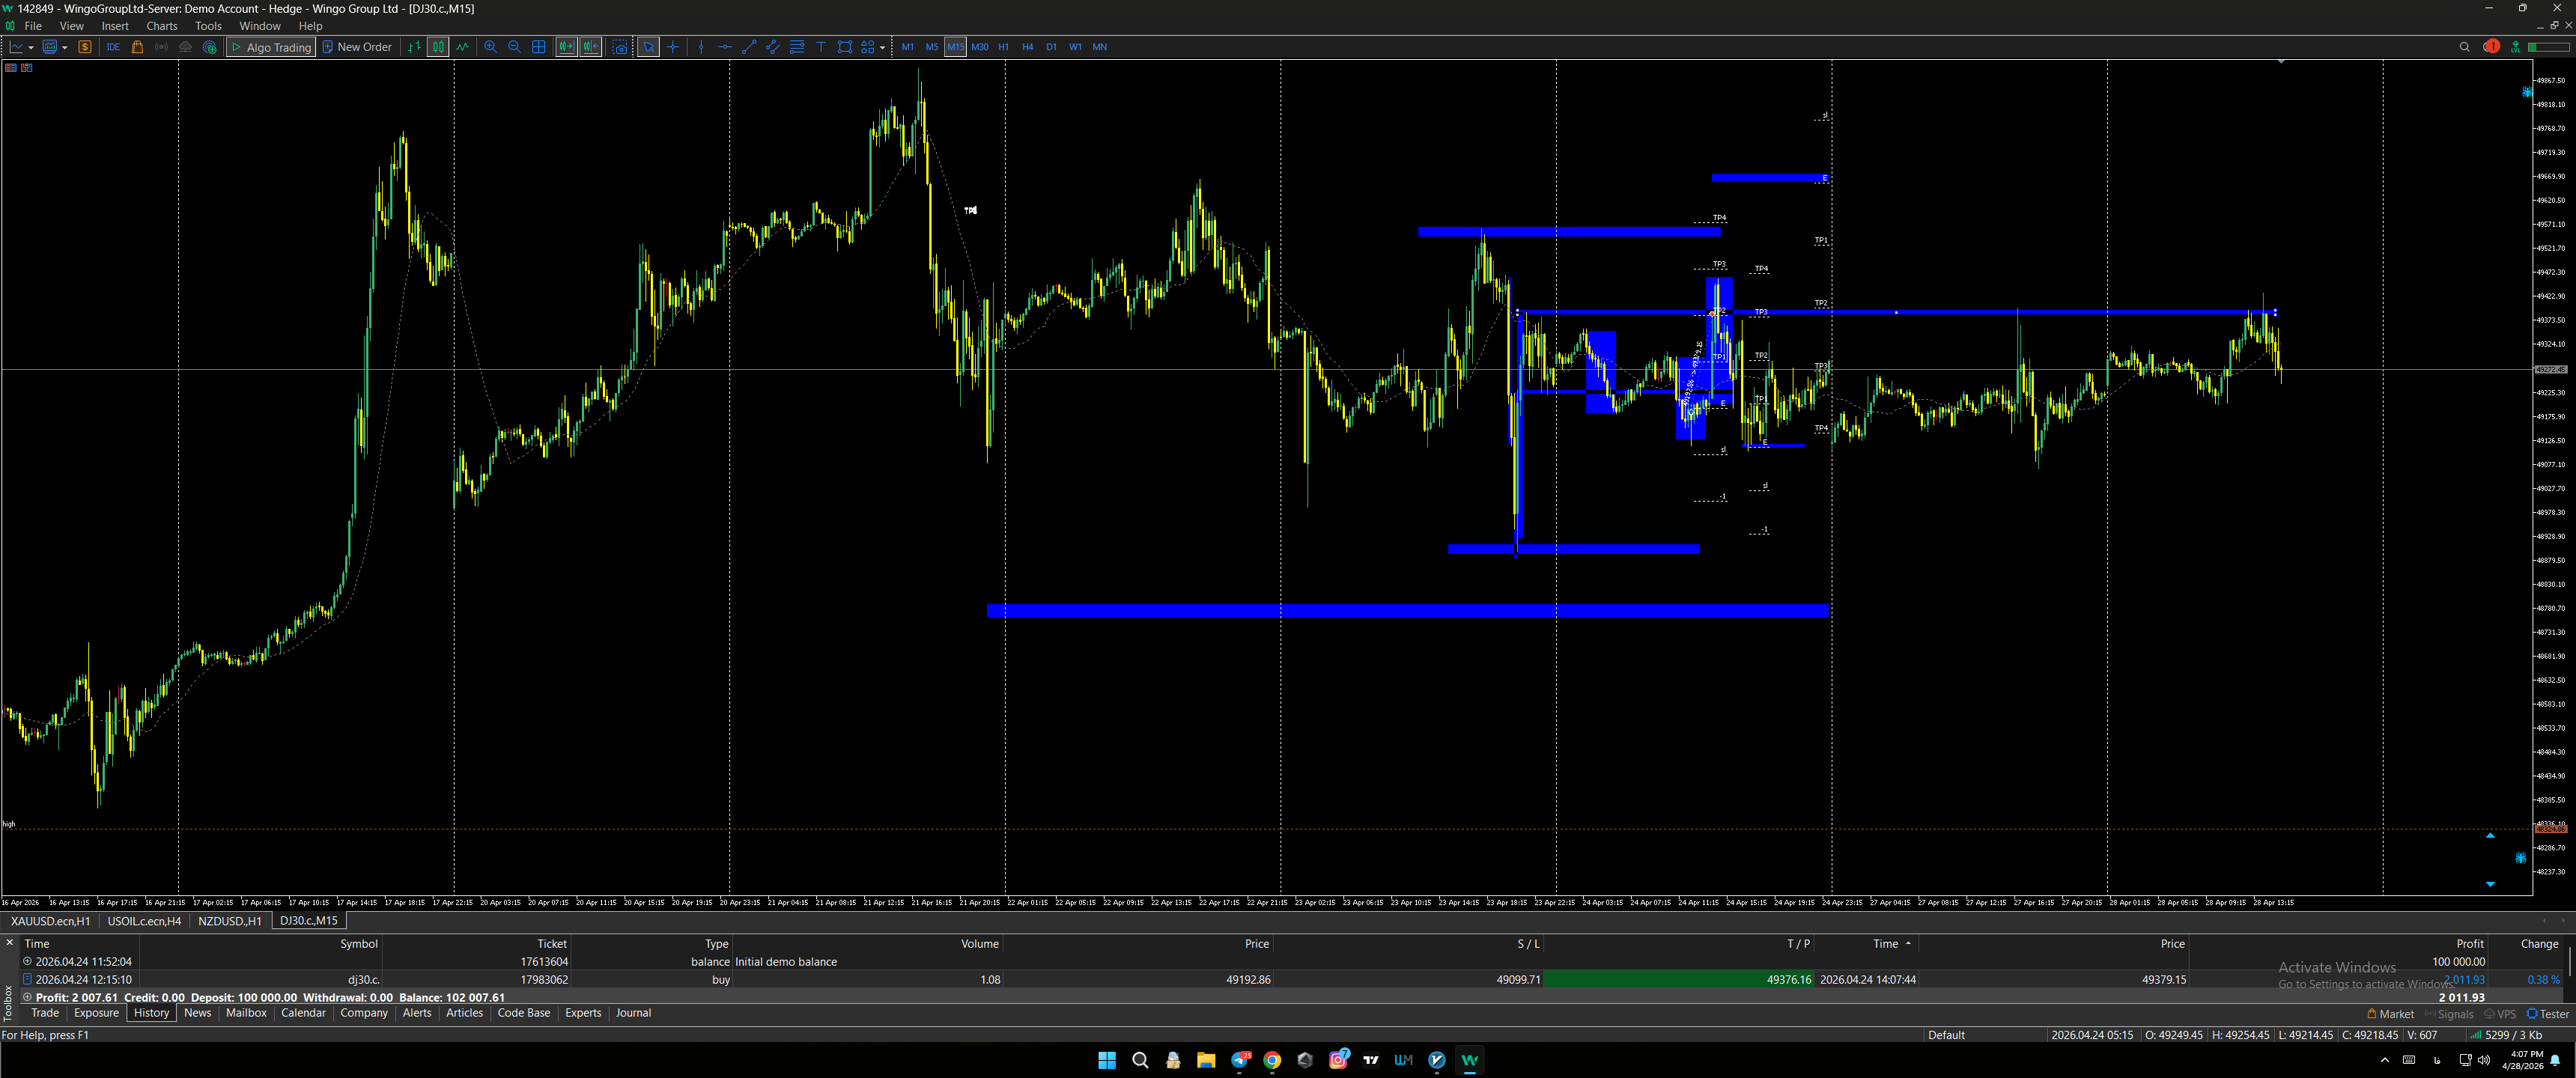Open the objects shapes dropdown arrow
2576x1078 pixels.
[882, 47]
